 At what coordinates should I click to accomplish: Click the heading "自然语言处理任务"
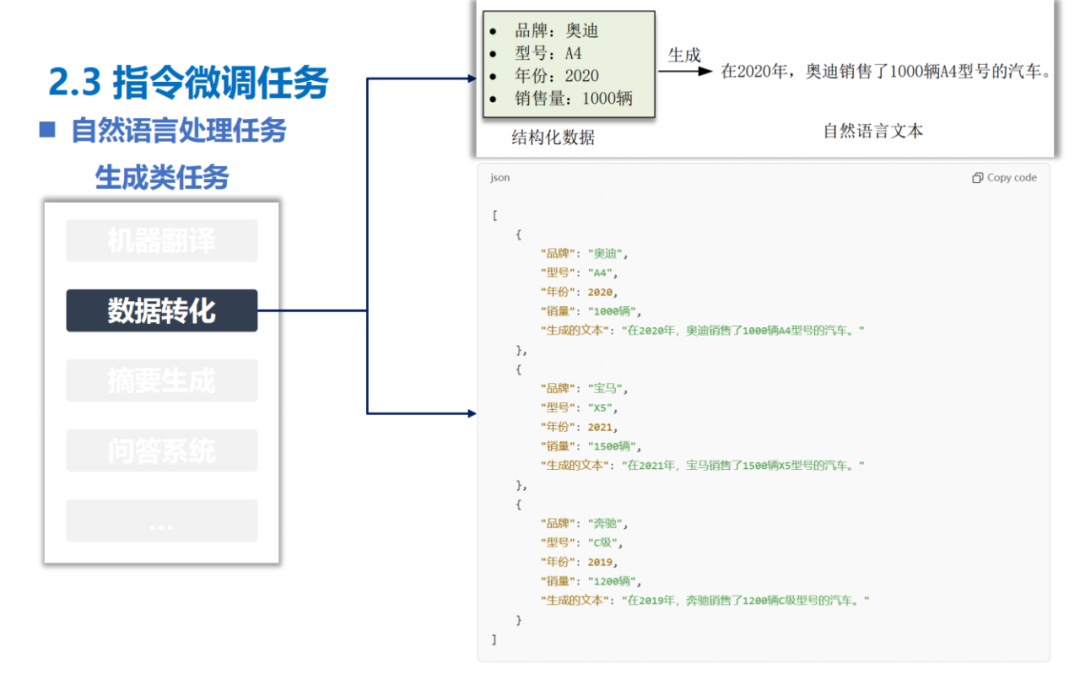coord(178,130)
